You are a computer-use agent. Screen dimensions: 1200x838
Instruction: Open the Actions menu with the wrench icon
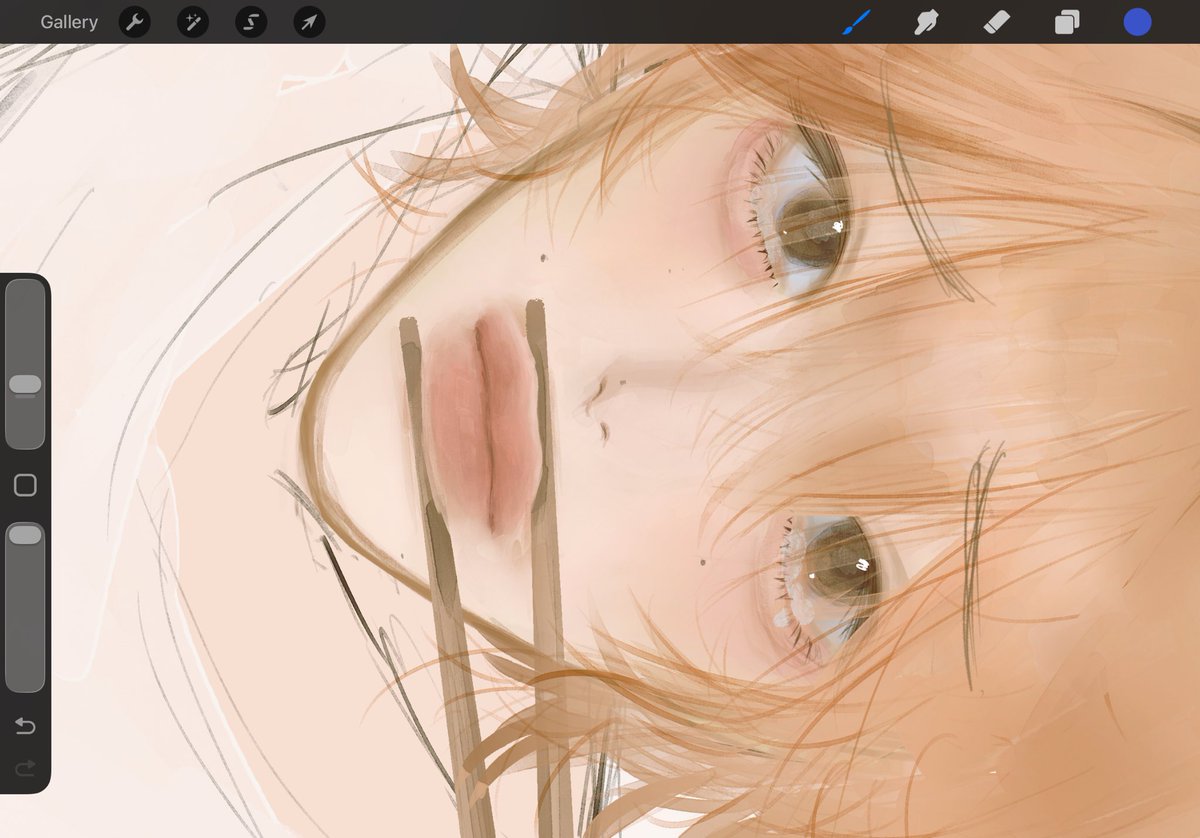(134, 21)
